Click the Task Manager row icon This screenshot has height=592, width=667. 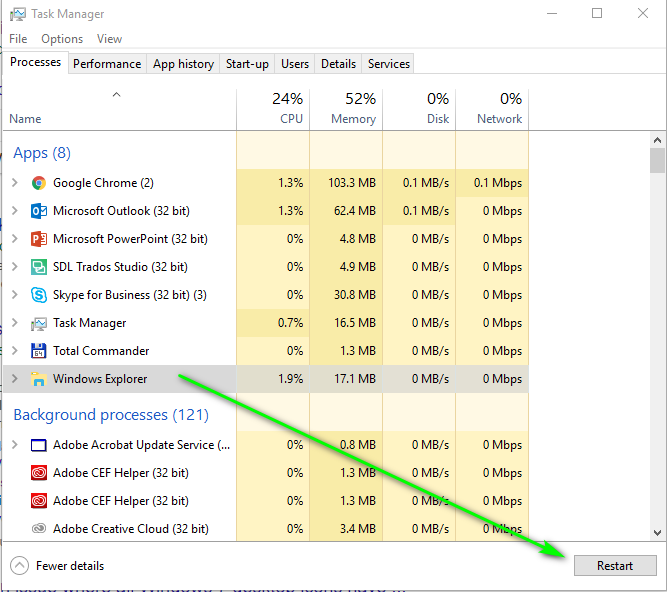coord(39,324)
